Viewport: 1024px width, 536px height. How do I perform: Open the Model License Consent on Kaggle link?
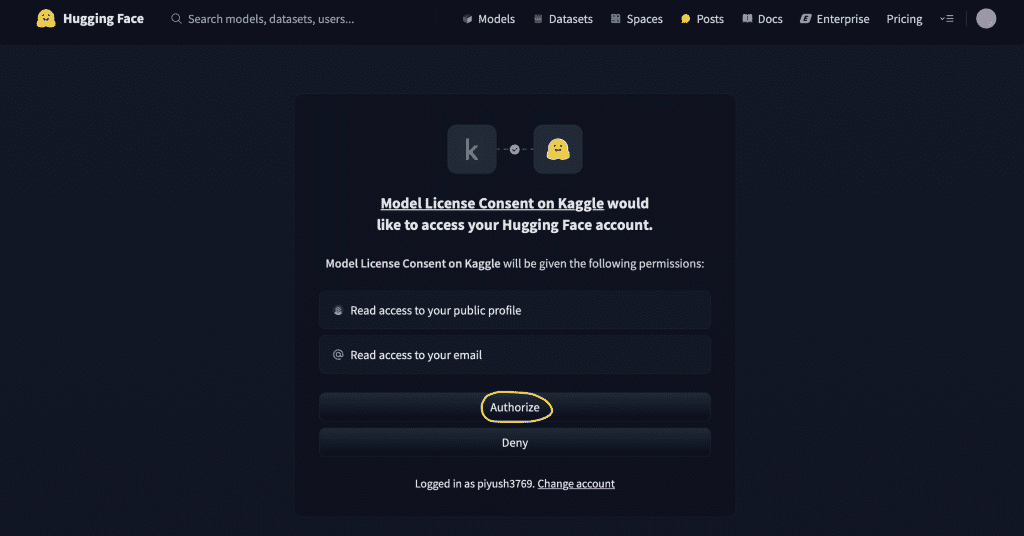pos(492,203)
